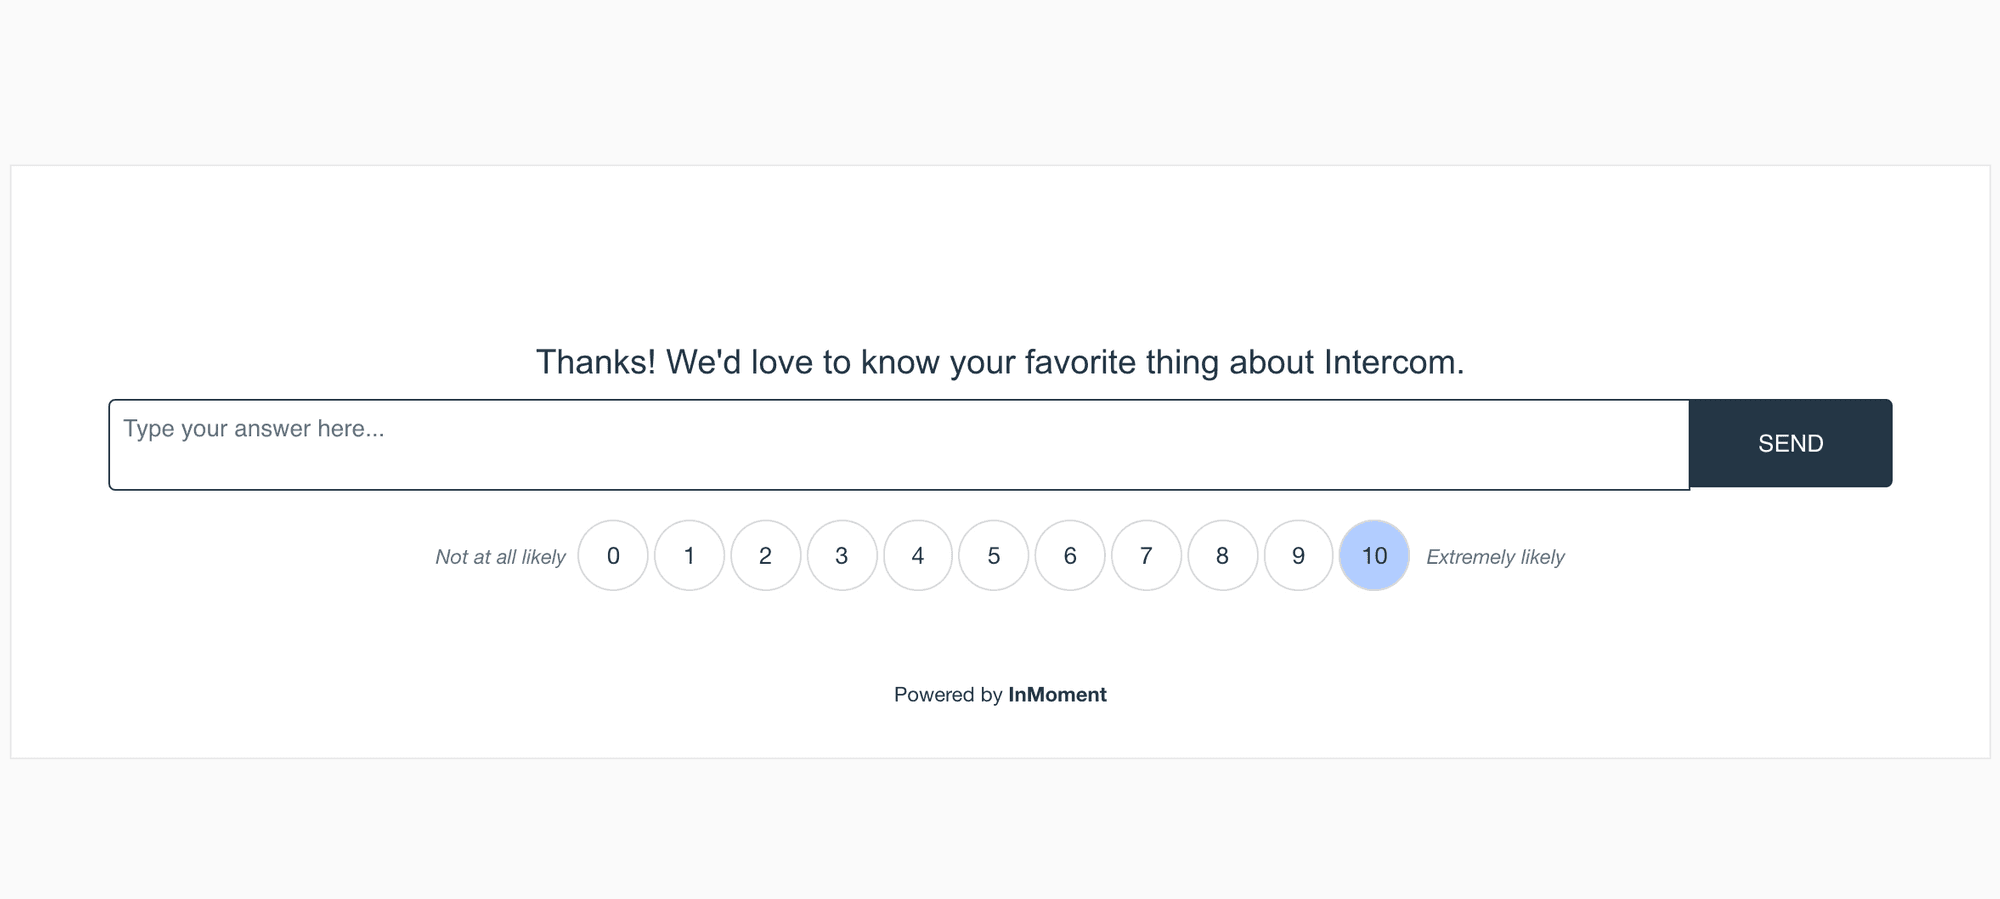
Task: Open the InMoment link
Action: [x=1057, y=694]
